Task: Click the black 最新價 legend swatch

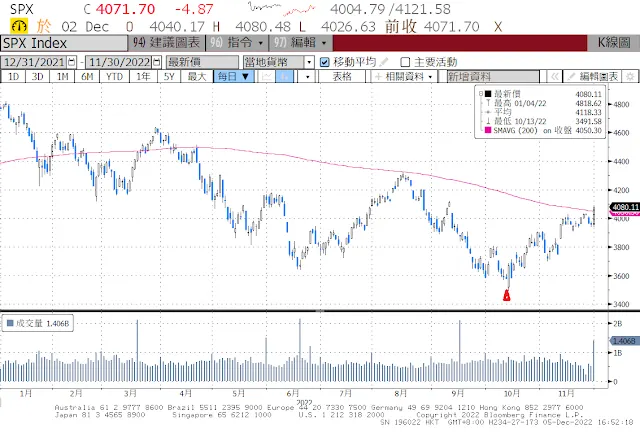Action: (x=487, y=94)
